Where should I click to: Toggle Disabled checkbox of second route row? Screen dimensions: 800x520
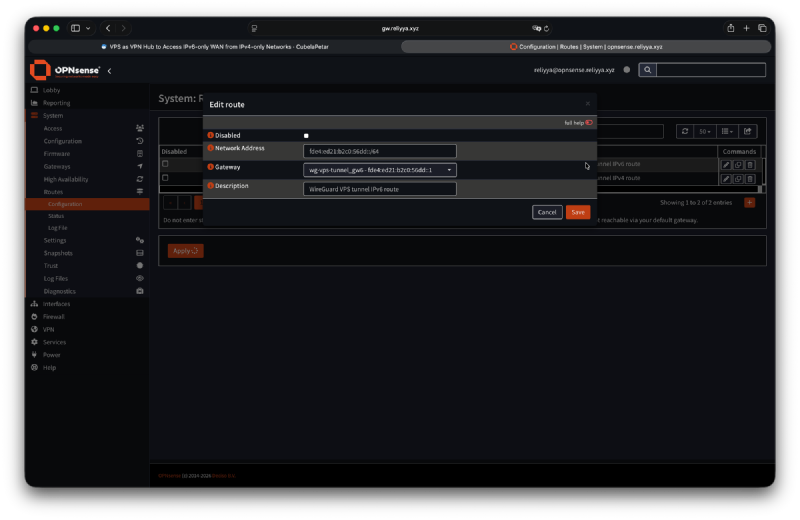(x=165, y=178)
